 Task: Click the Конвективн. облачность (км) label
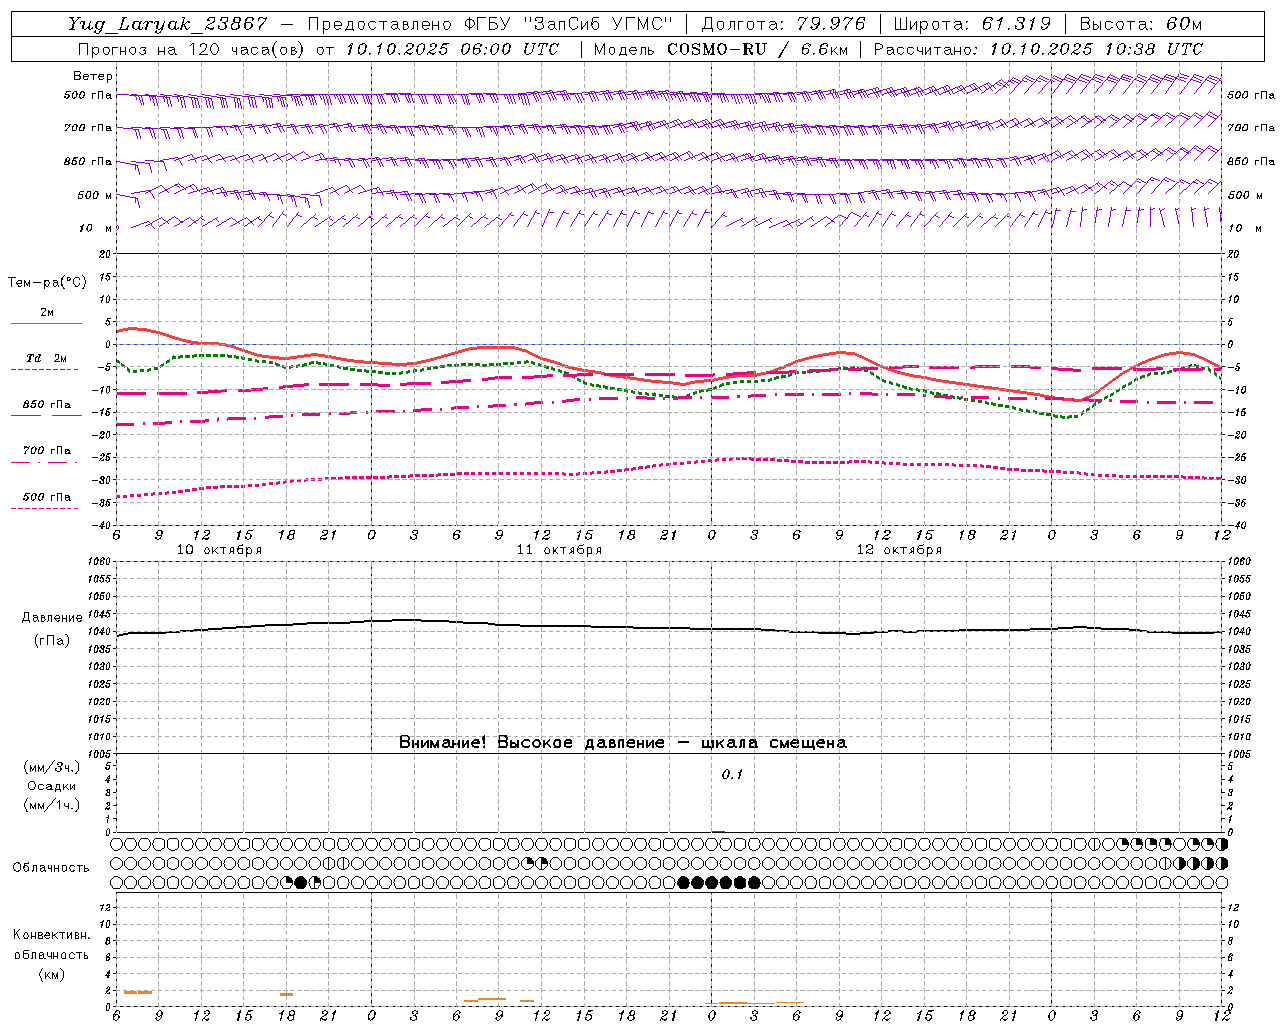(x=51, y=954)
